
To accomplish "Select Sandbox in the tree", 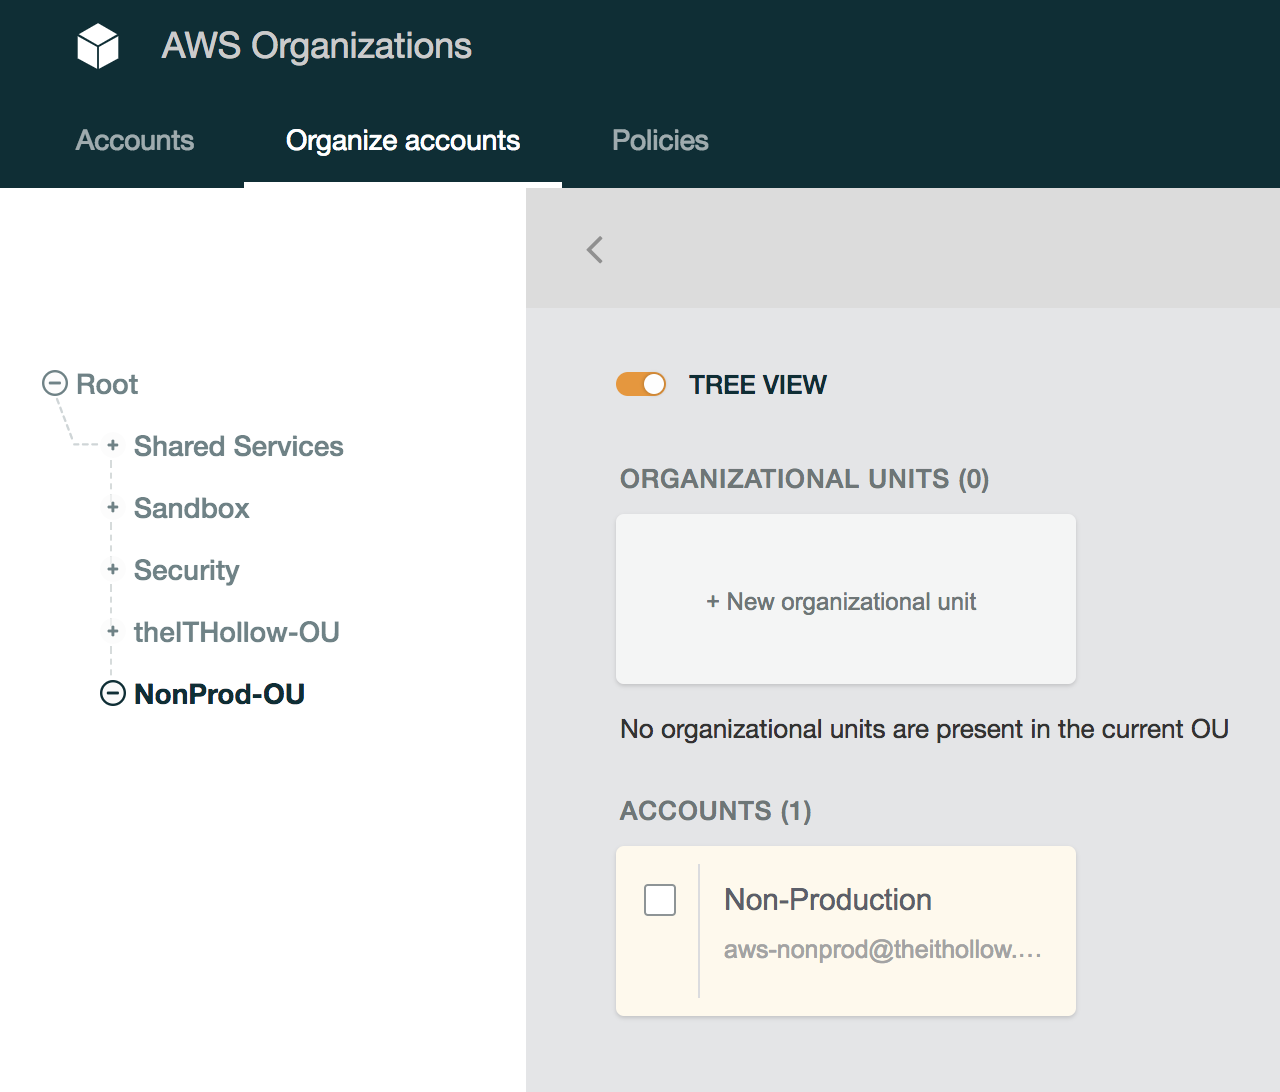I will [191, 508].
